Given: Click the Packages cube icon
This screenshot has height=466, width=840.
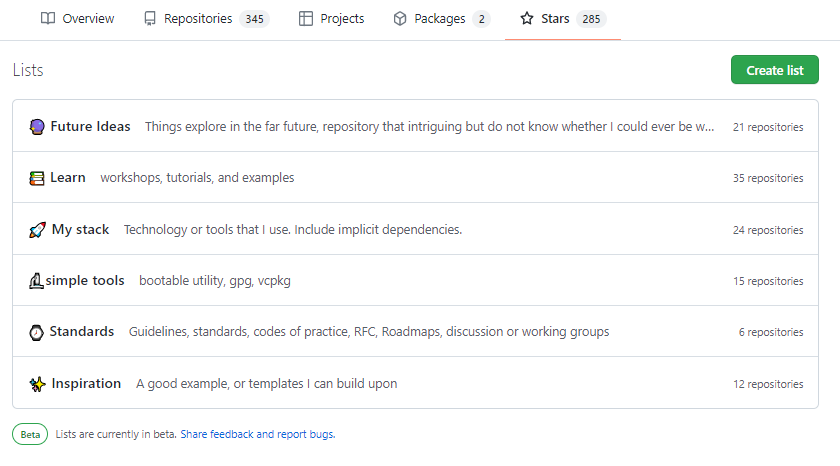Looking at the screenshot, I should pos(400,19).
